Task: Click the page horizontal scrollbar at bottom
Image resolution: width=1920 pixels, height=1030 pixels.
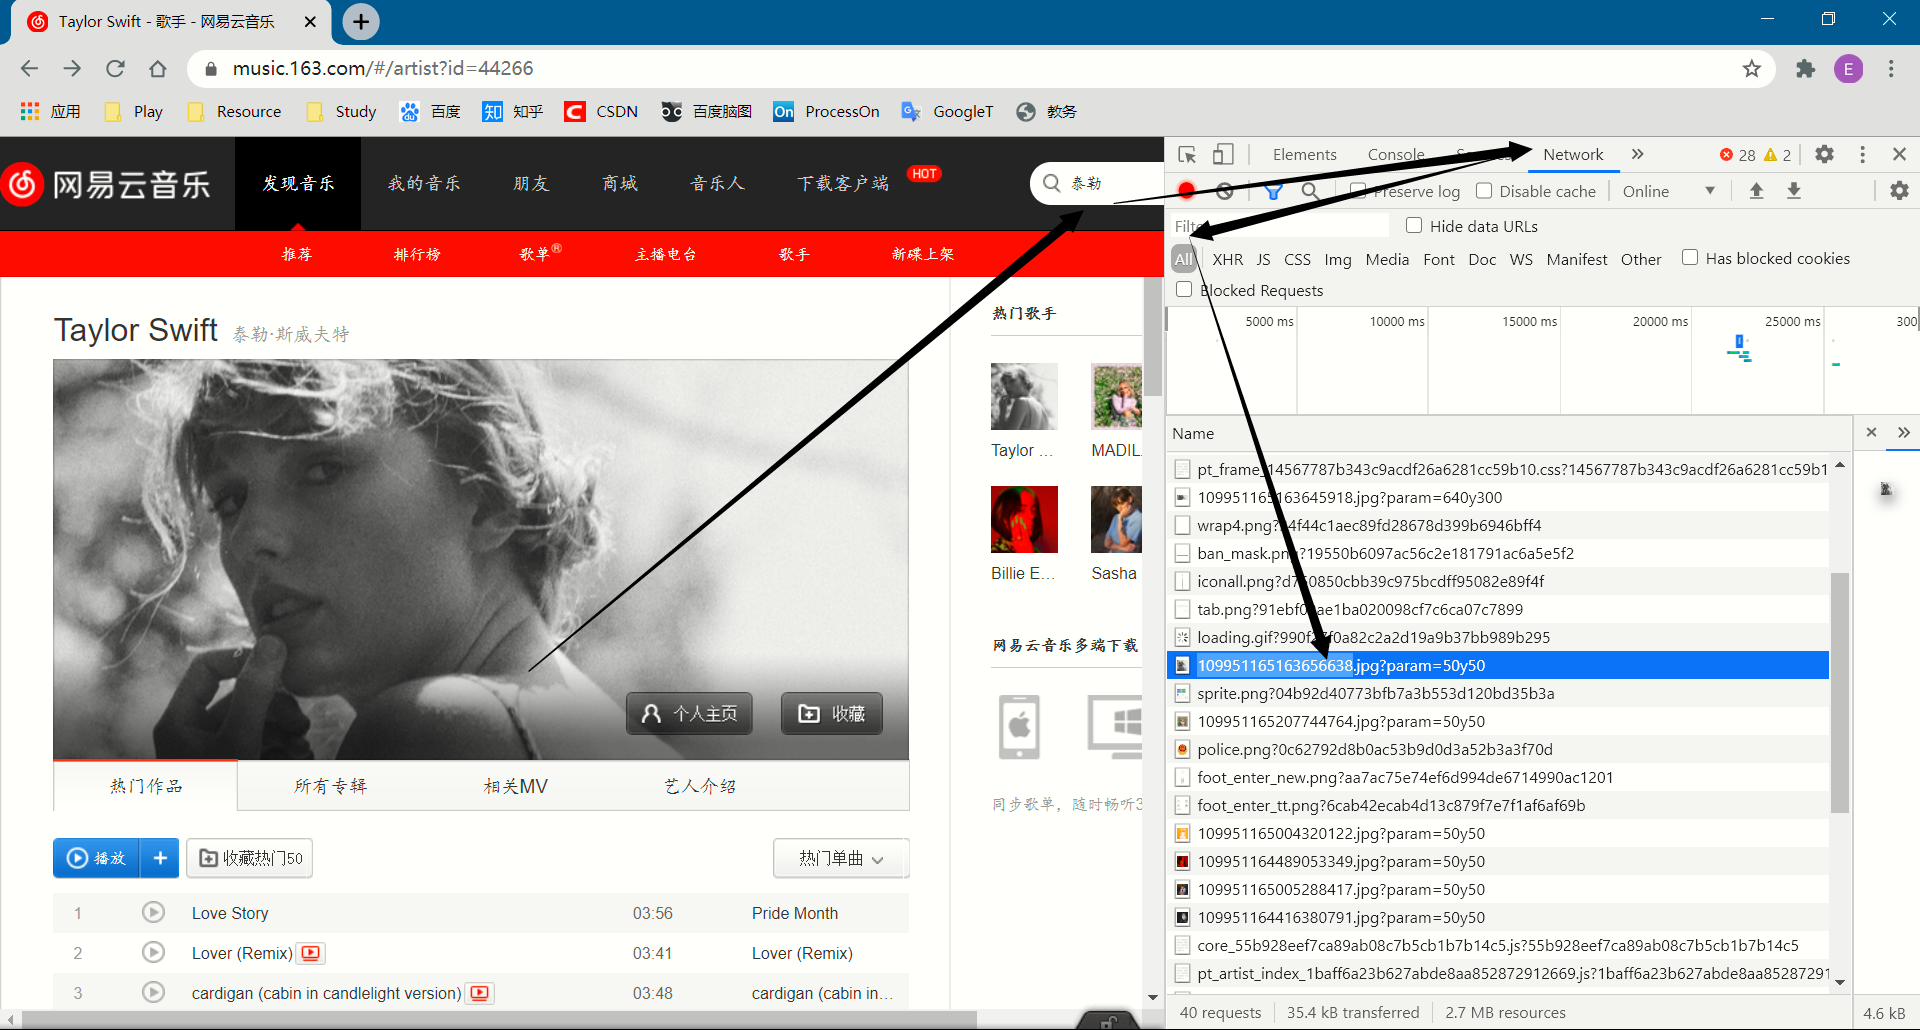Action: click(x=499, y=1019)
